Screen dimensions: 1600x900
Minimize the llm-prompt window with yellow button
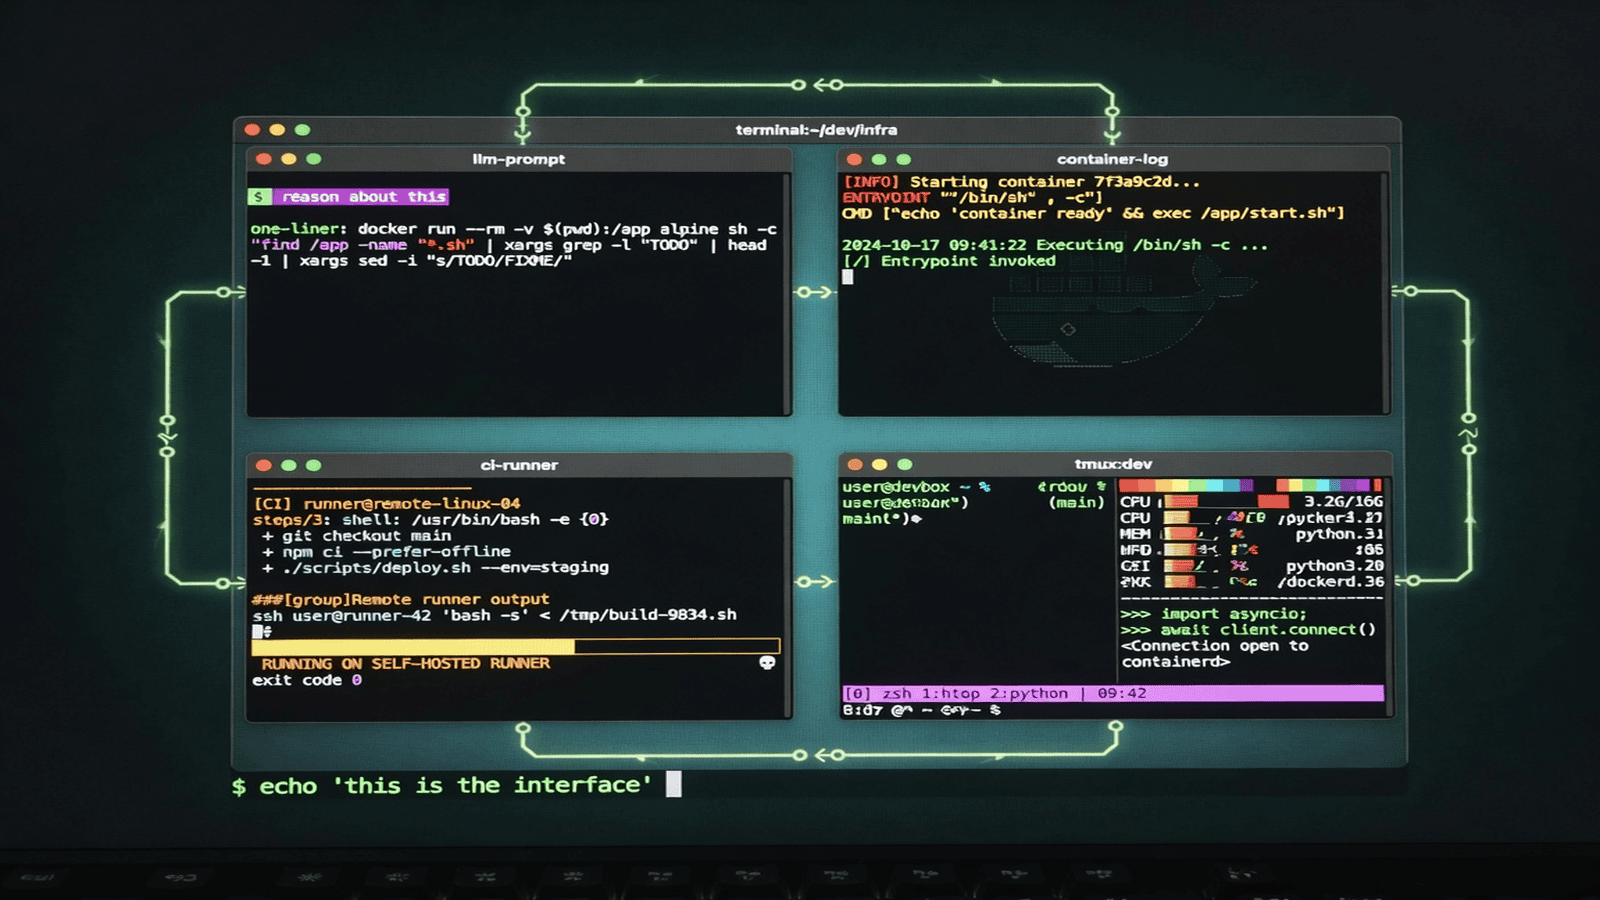(288, 159)
